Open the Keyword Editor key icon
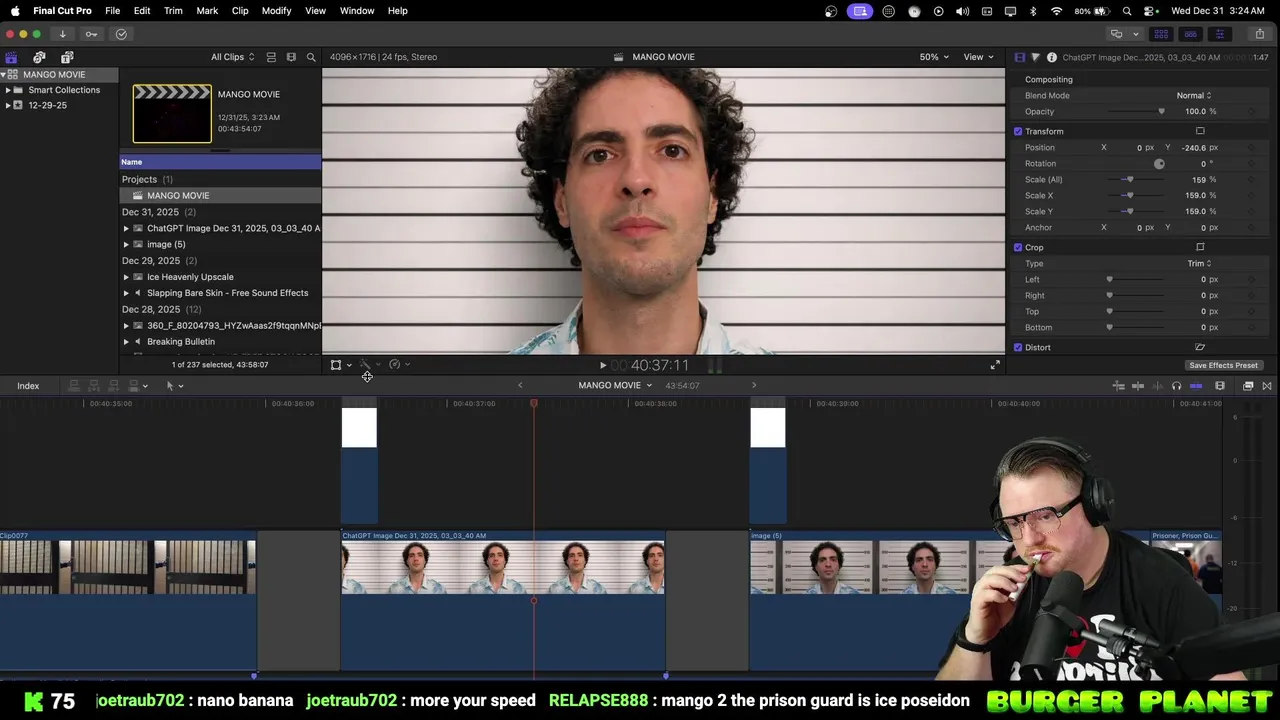Screen dimensions: 1280x720 (91, 34)
